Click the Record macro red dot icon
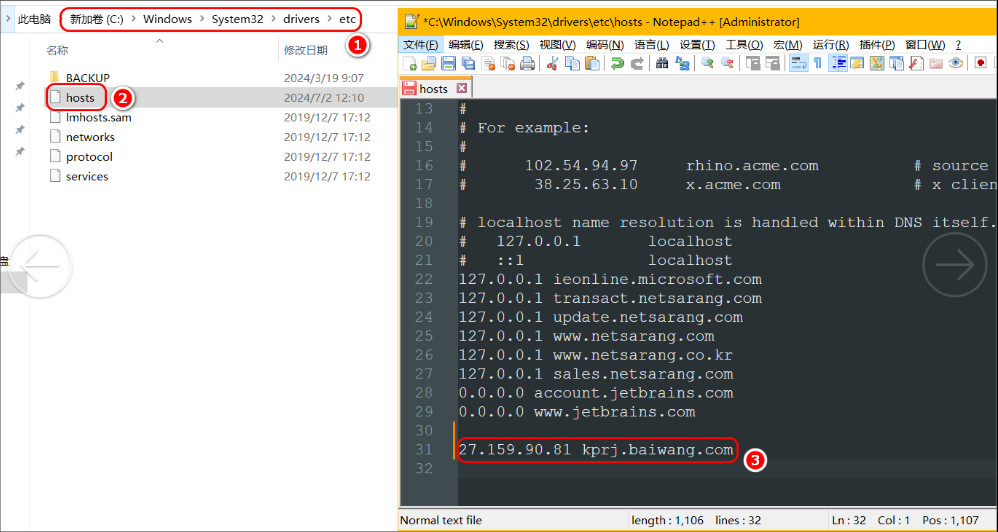 (980, 63)
